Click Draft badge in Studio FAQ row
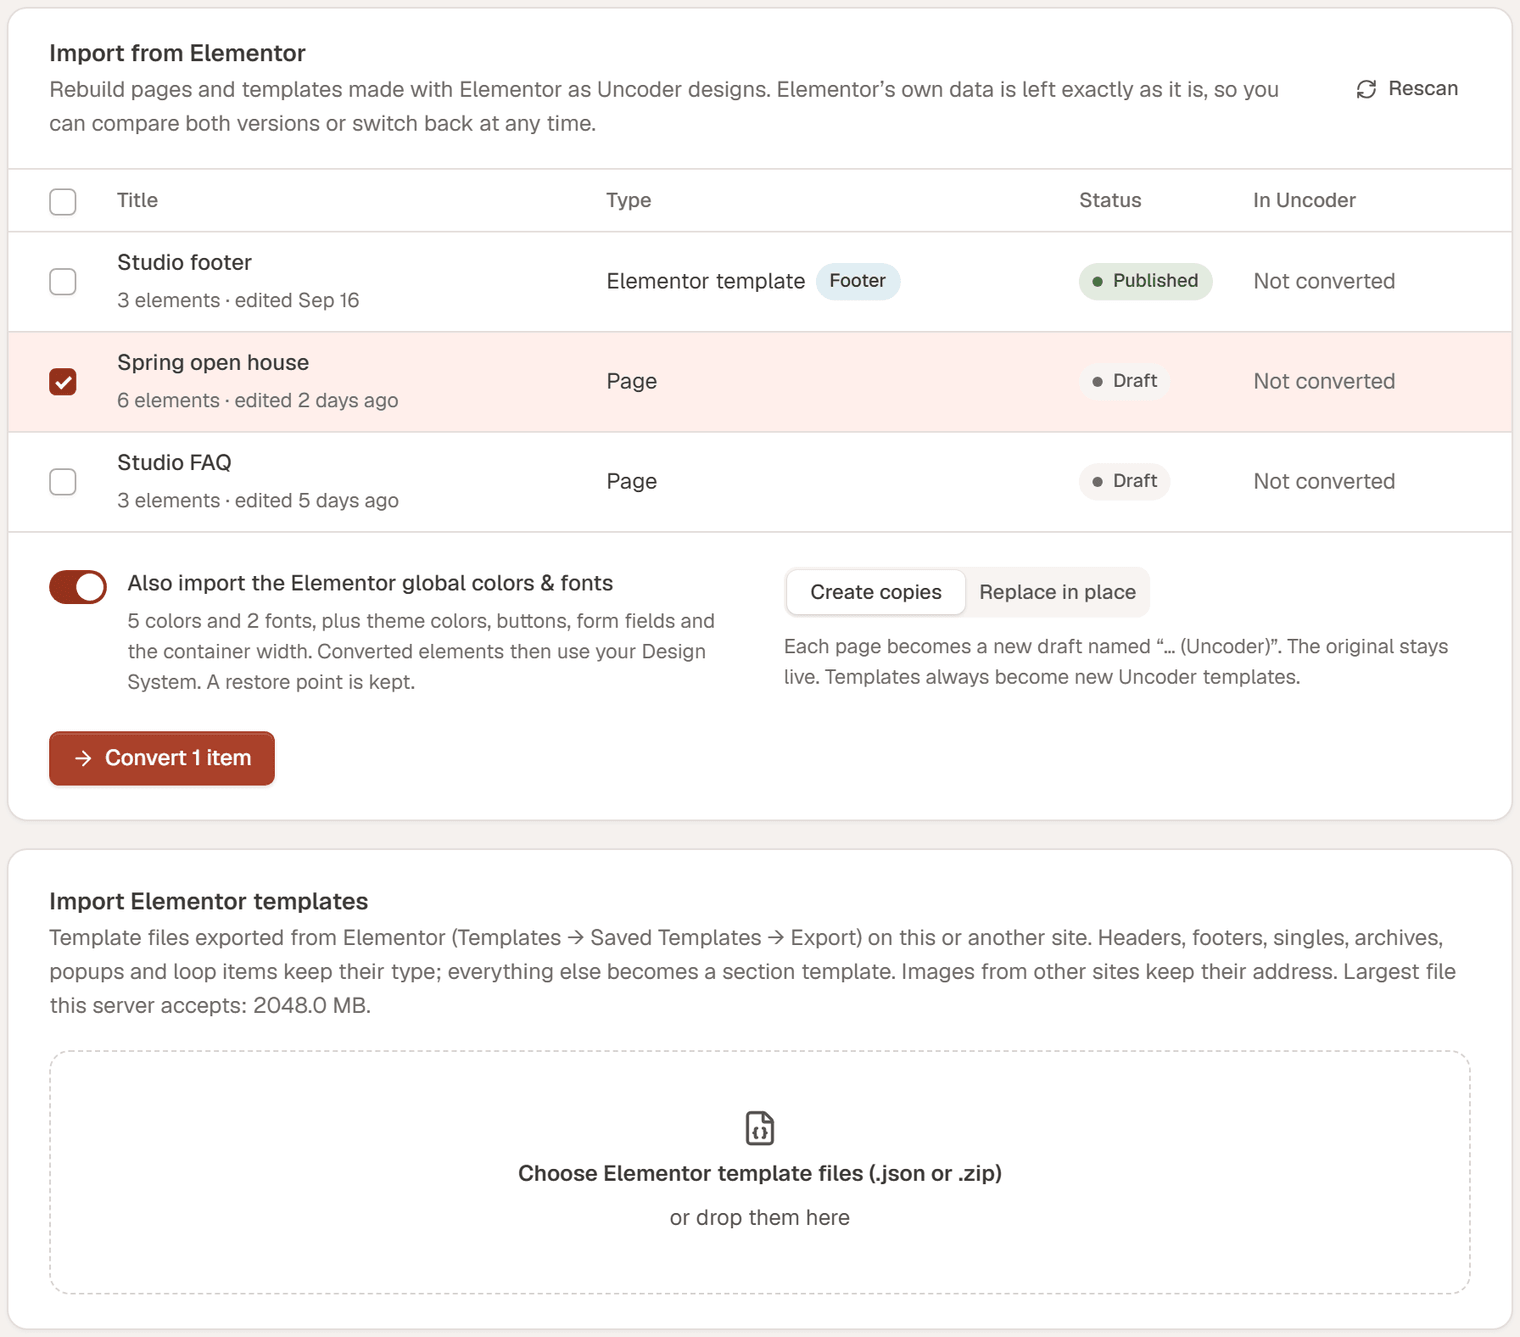Image resolution: width=1520 pixels, height=1337 pixels. pos(1124,481)
